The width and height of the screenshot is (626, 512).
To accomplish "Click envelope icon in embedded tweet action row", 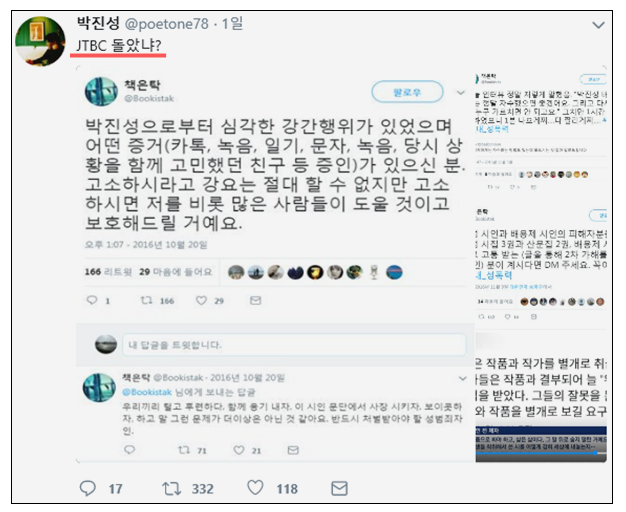I will (256, 300).
